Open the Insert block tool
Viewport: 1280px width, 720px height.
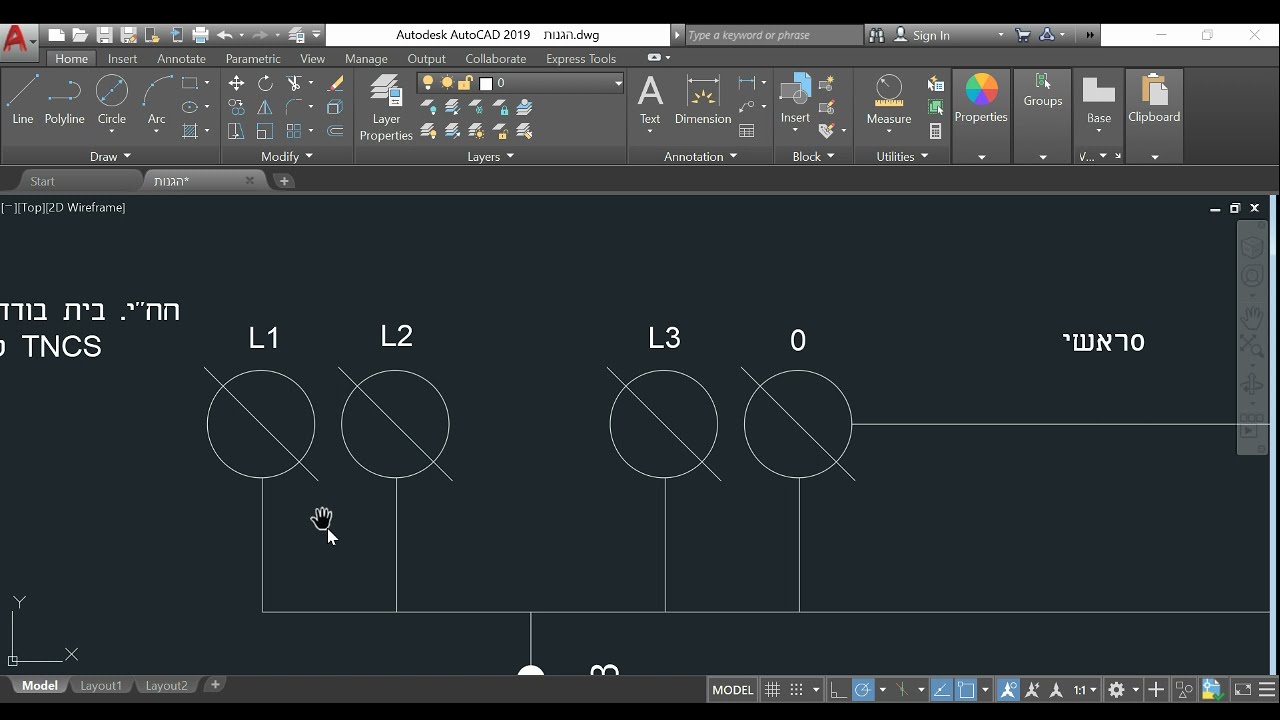[795, 101]
